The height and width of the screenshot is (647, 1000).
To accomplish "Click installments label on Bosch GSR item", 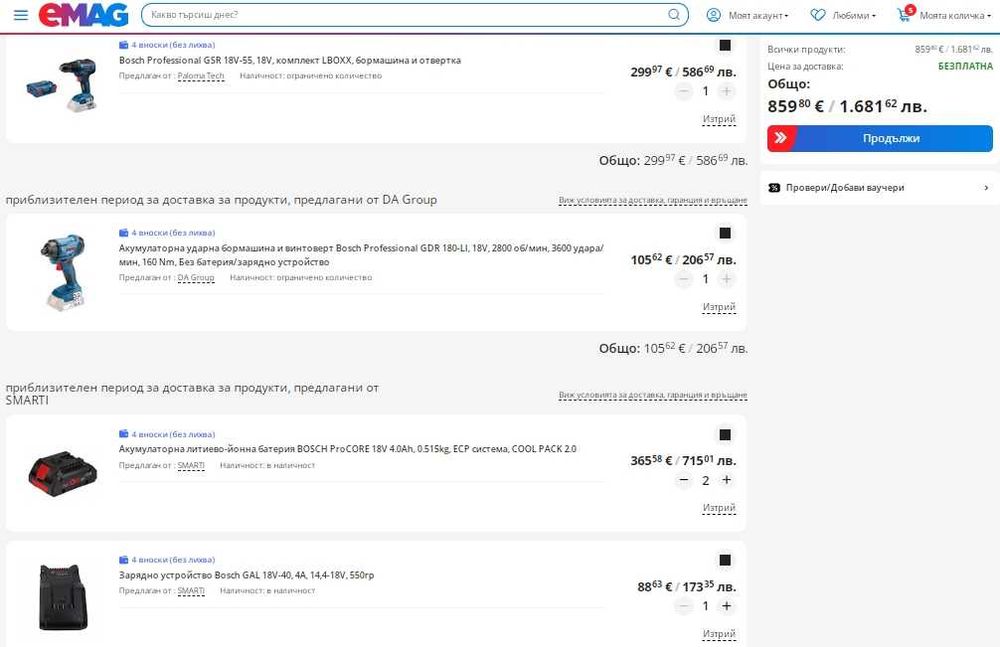I will 167,45.
